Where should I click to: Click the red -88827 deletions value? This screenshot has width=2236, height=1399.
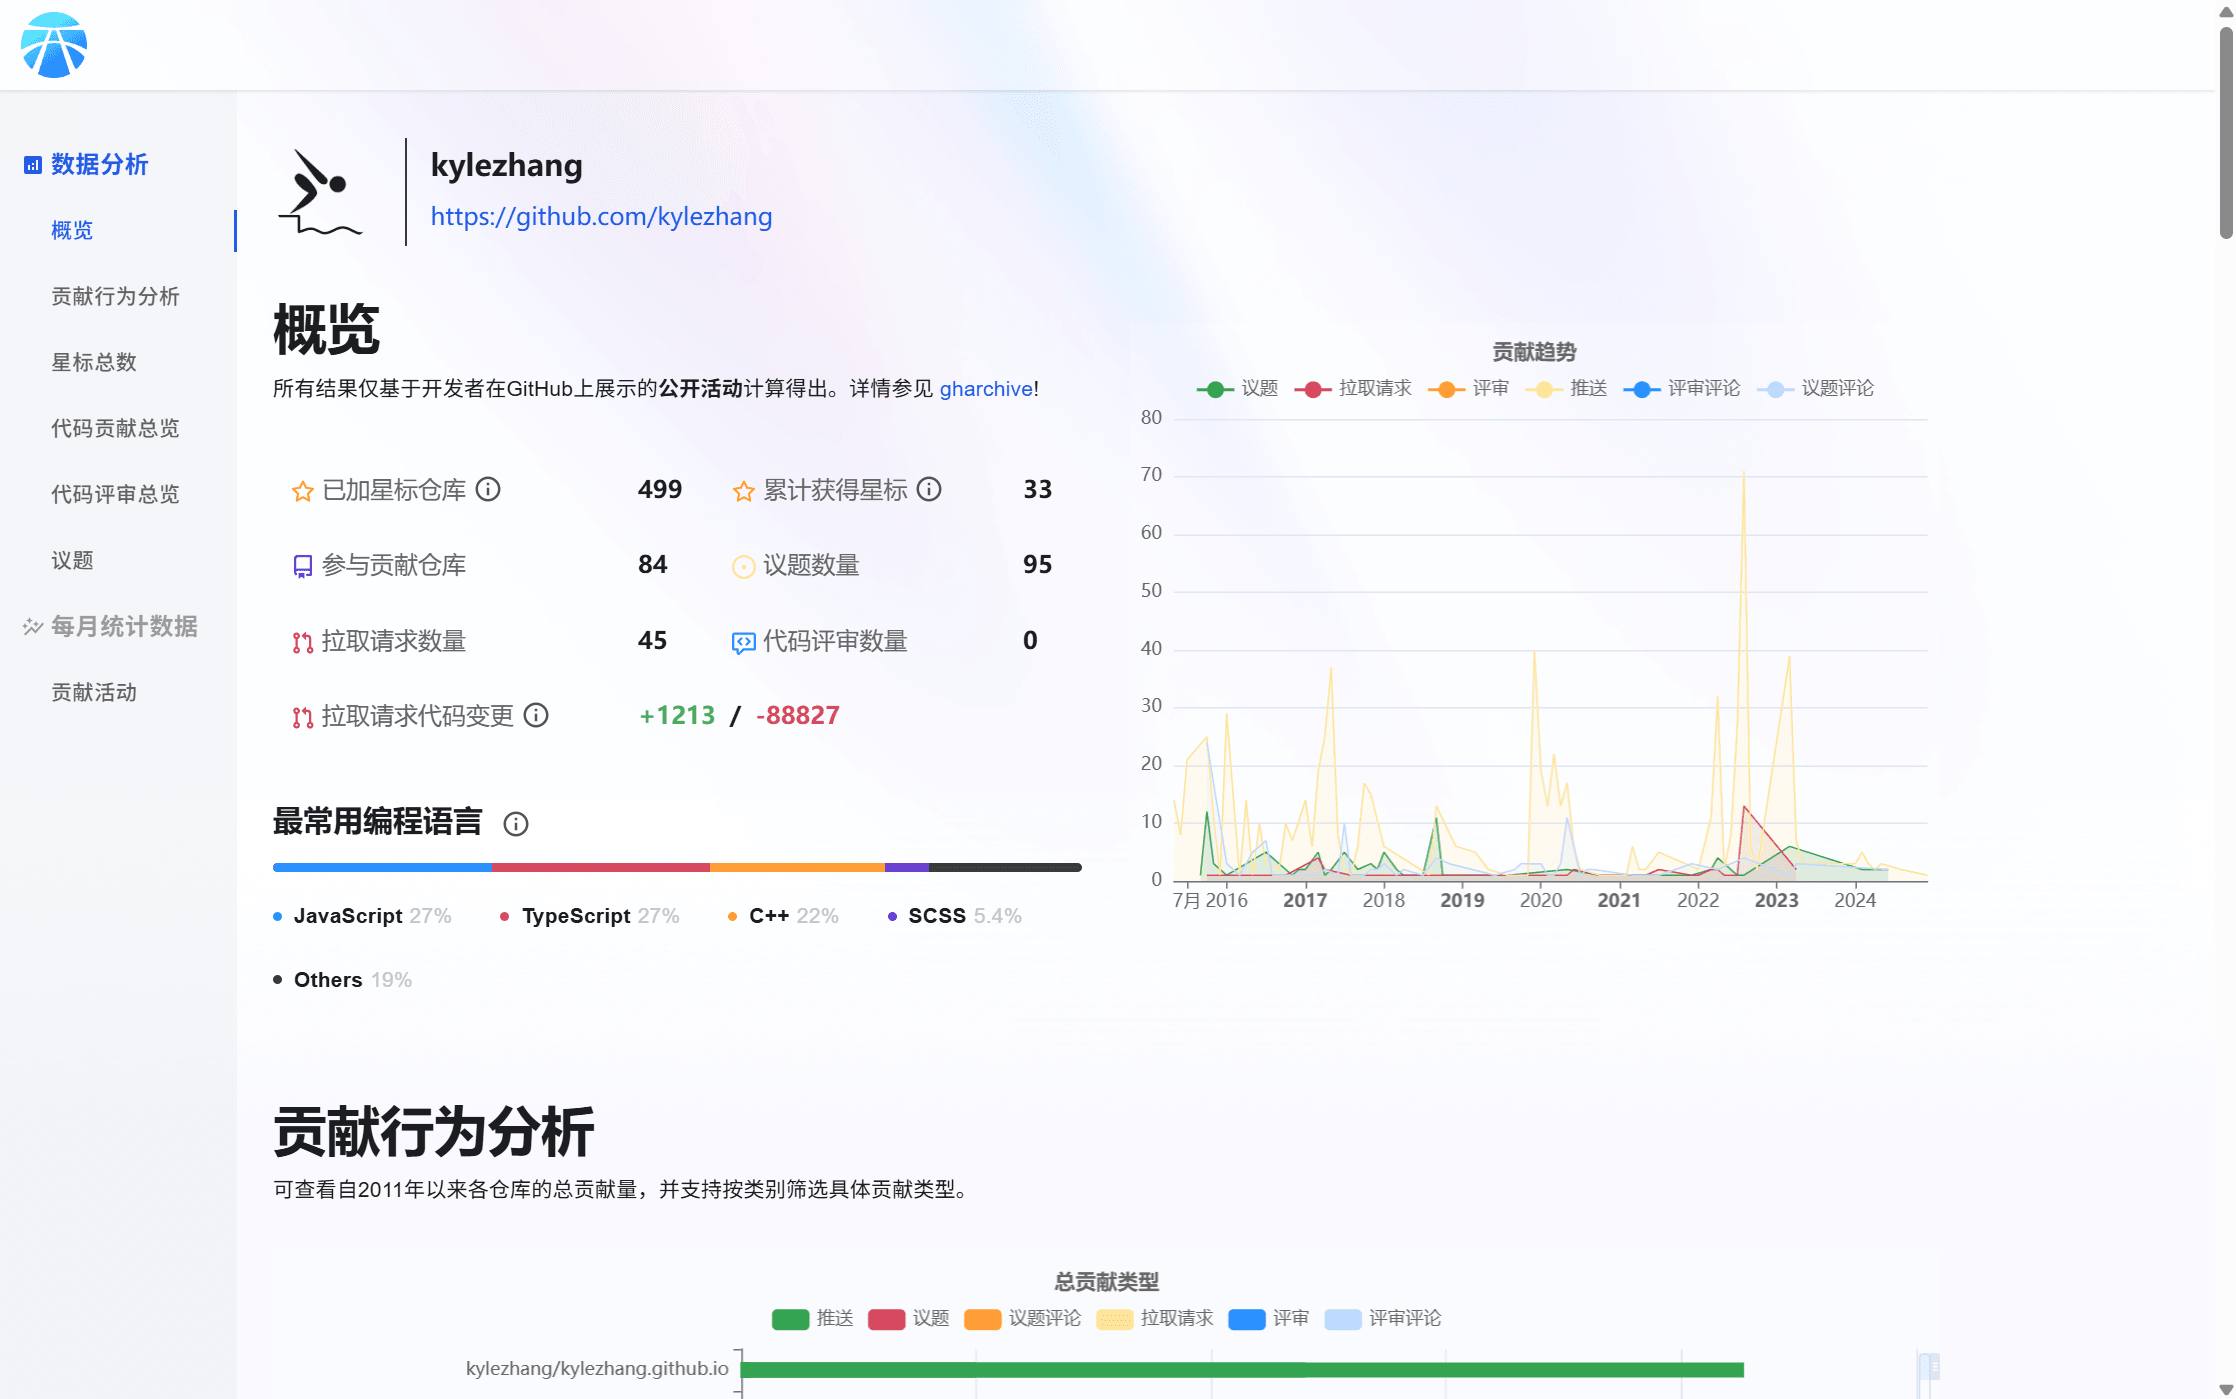click(797, 716)
